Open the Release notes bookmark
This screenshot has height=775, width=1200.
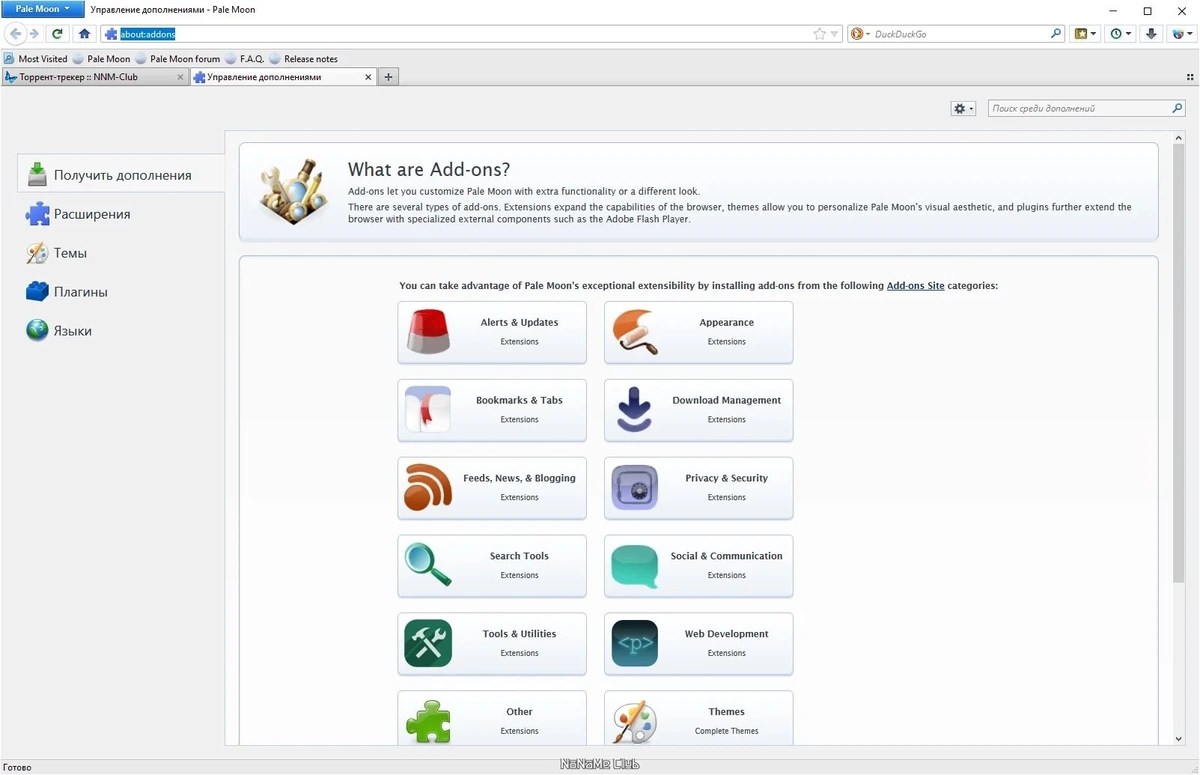pyautogui.click(x=304, y=59)
